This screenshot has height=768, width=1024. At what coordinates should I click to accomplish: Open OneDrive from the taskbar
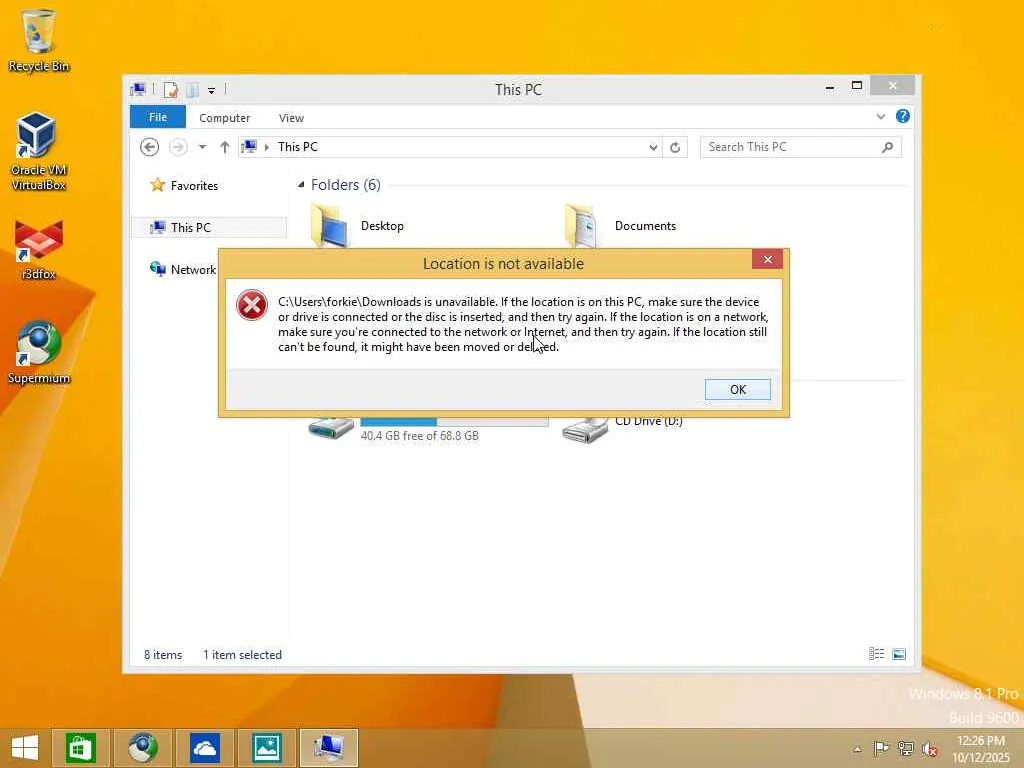point(204,748)
